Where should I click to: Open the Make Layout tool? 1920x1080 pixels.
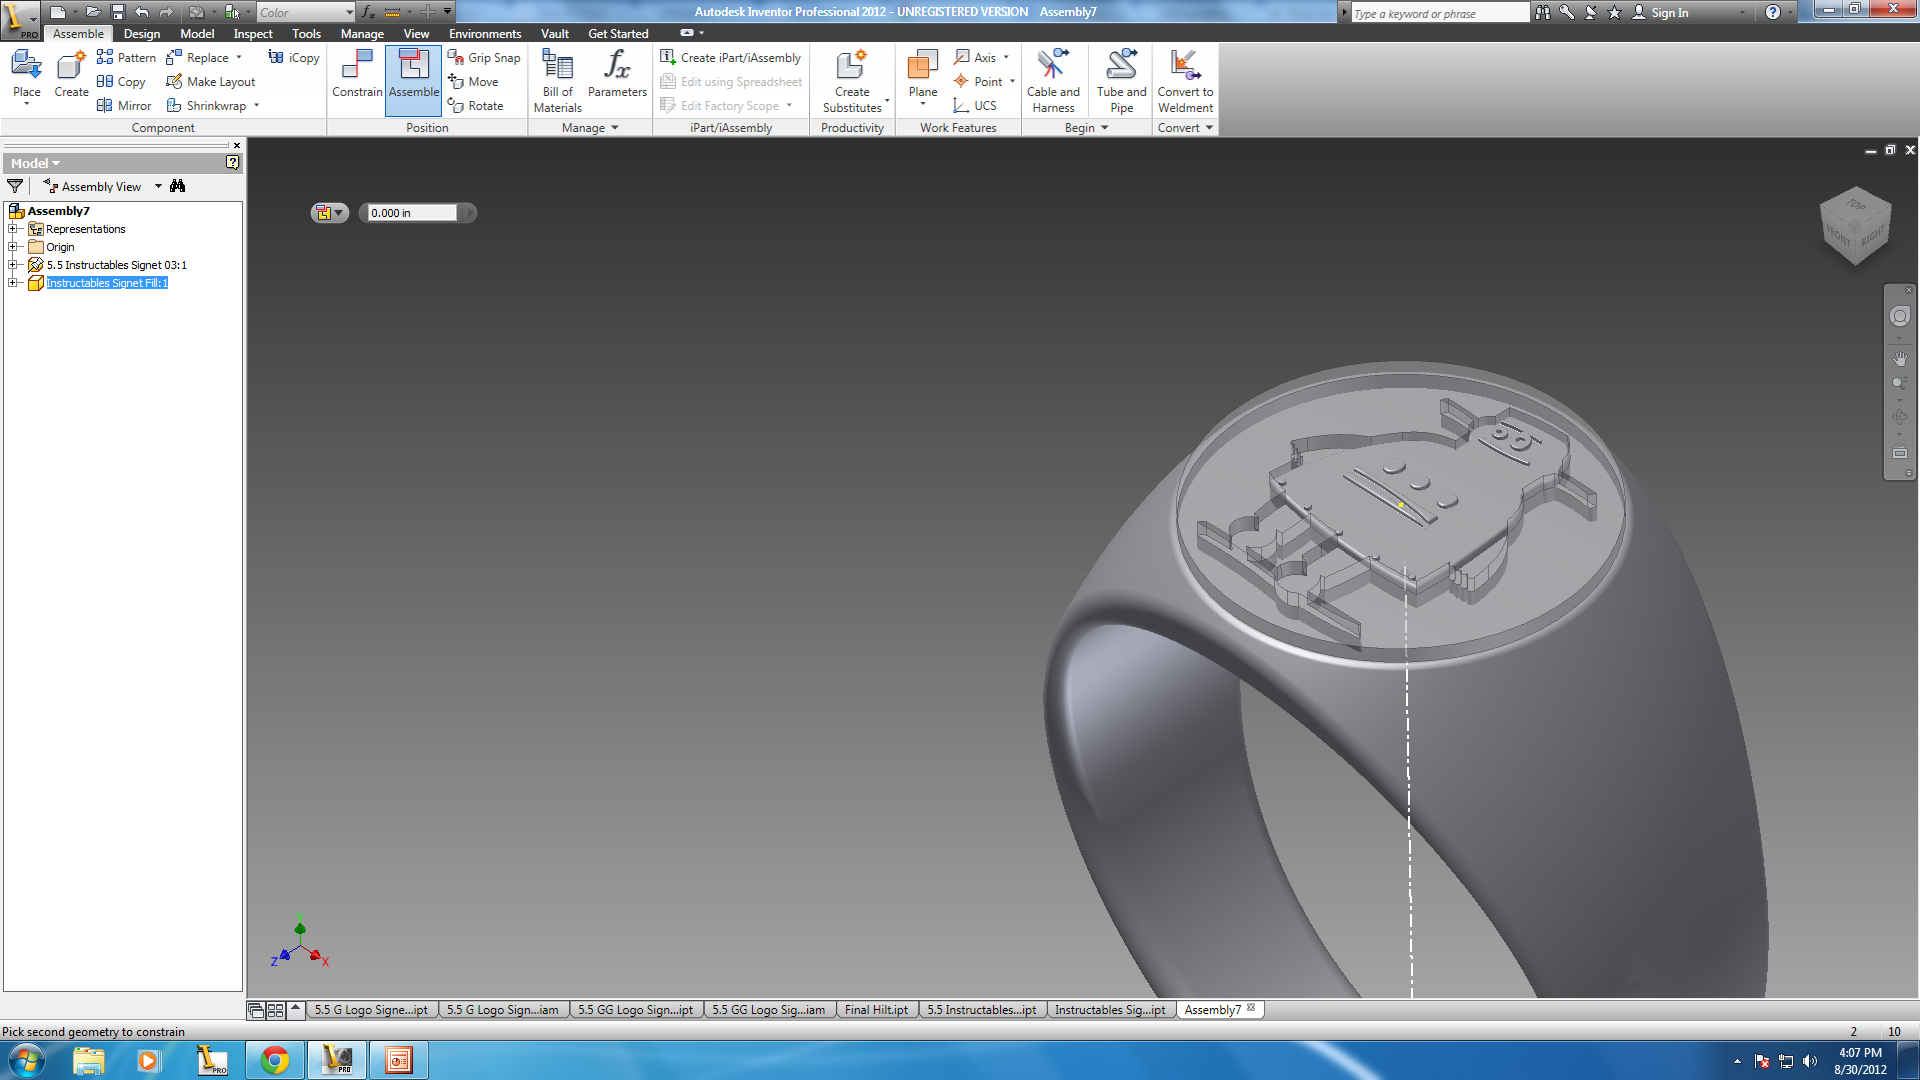click(x=210, y=82)
